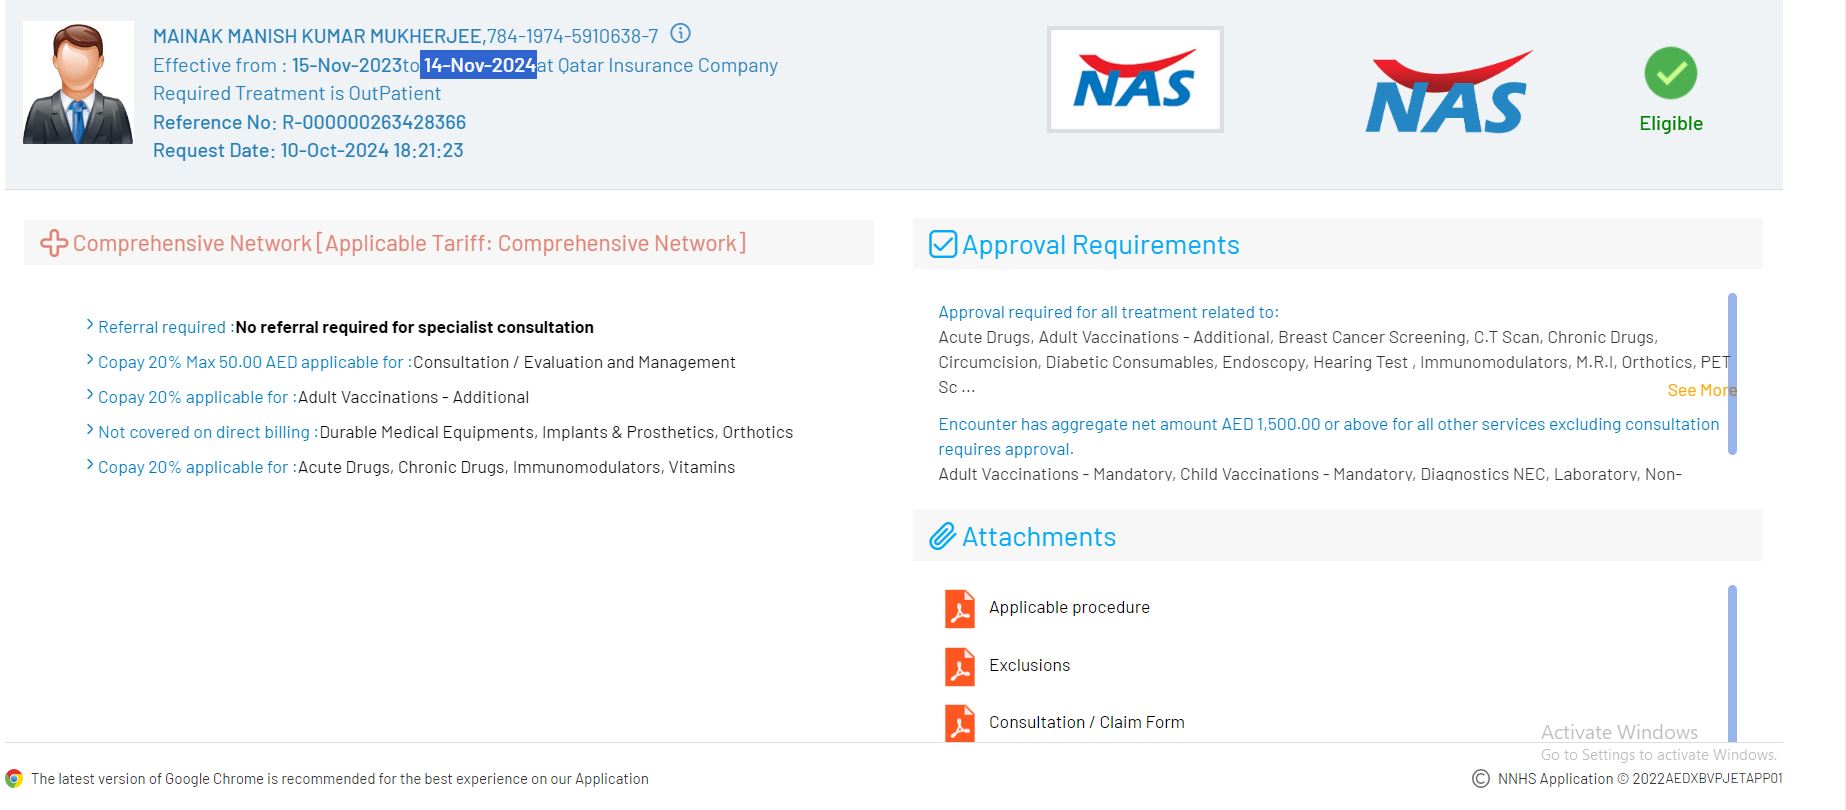Click the Qatar Insurance Company text
This screenshot has width=1846, height=810.
667,65
